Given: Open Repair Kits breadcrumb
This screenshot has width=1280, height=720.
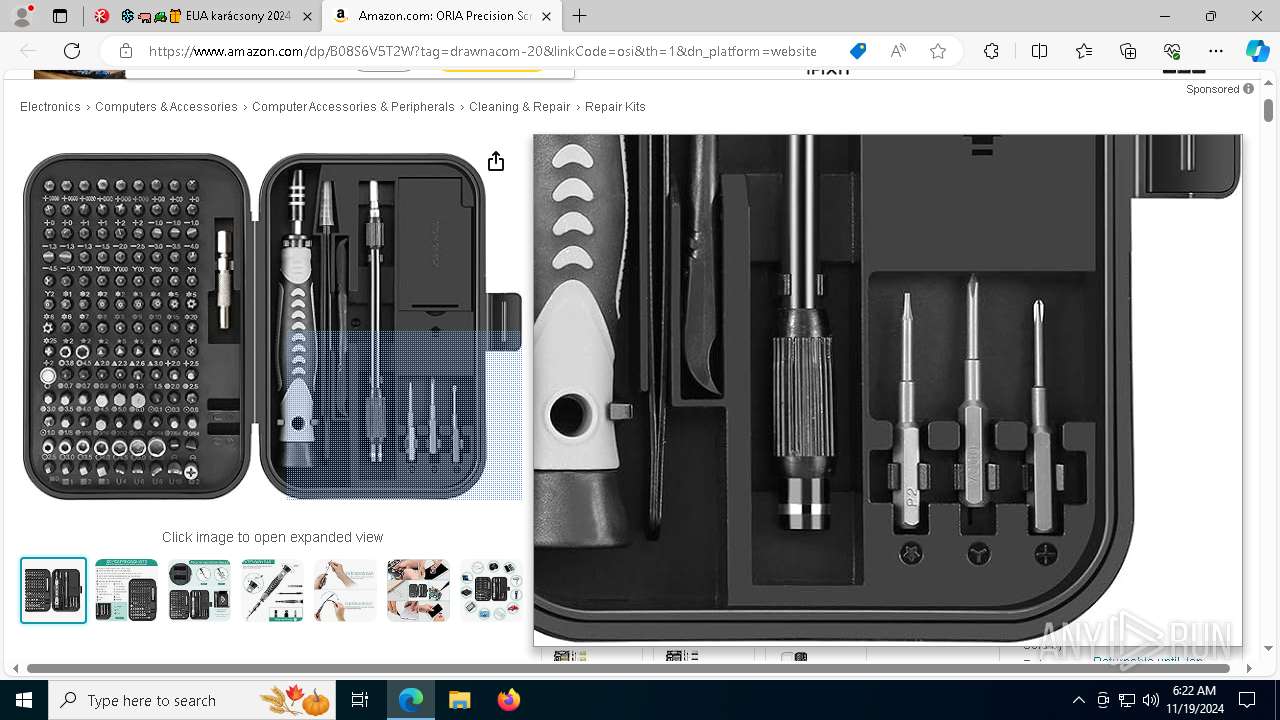Looking at the screenshot, I should (x=615, y=107).
